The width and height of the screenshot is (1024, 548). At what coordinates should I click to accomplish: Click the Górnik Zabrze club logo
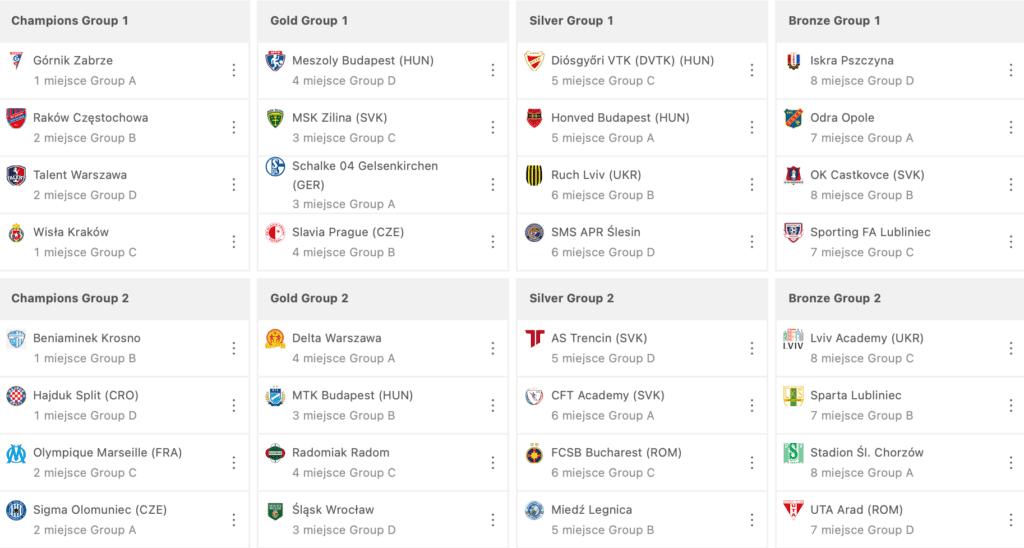pos(16,61)
